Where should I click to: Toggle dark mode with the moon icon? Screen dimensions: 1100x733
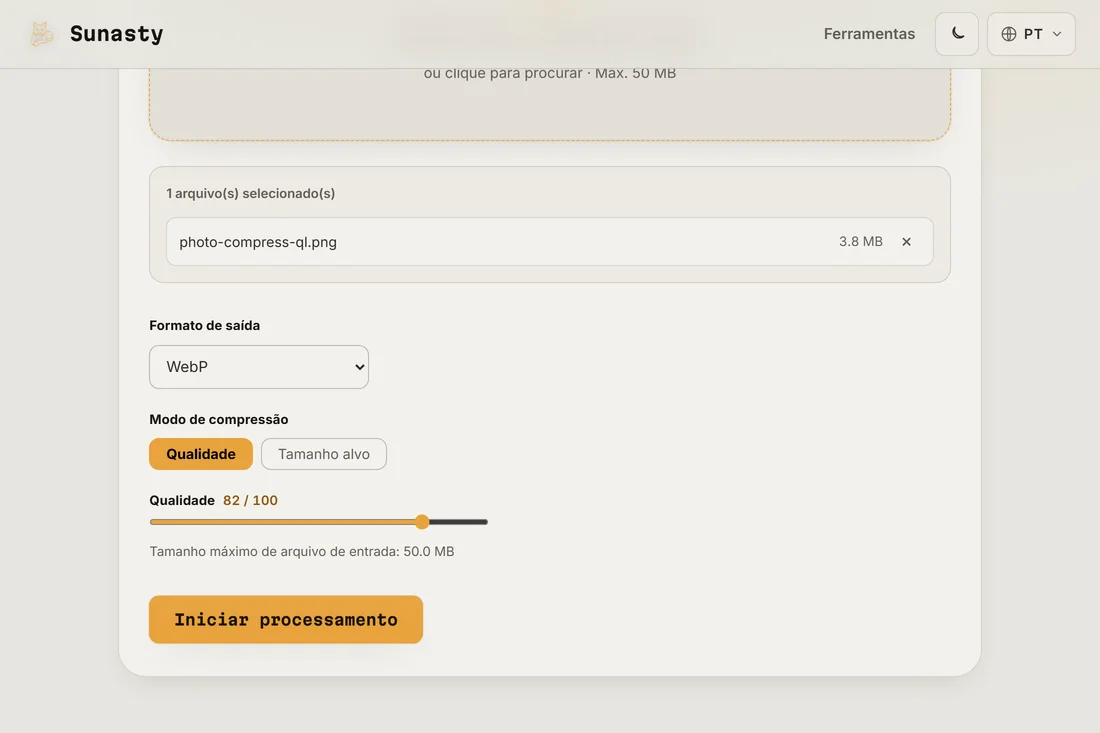[x=957, y=34]
